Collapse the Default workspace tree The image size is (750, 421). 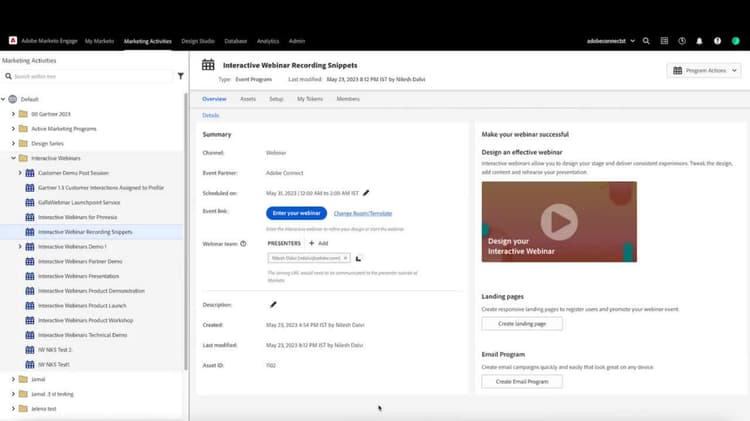[3, 99]
